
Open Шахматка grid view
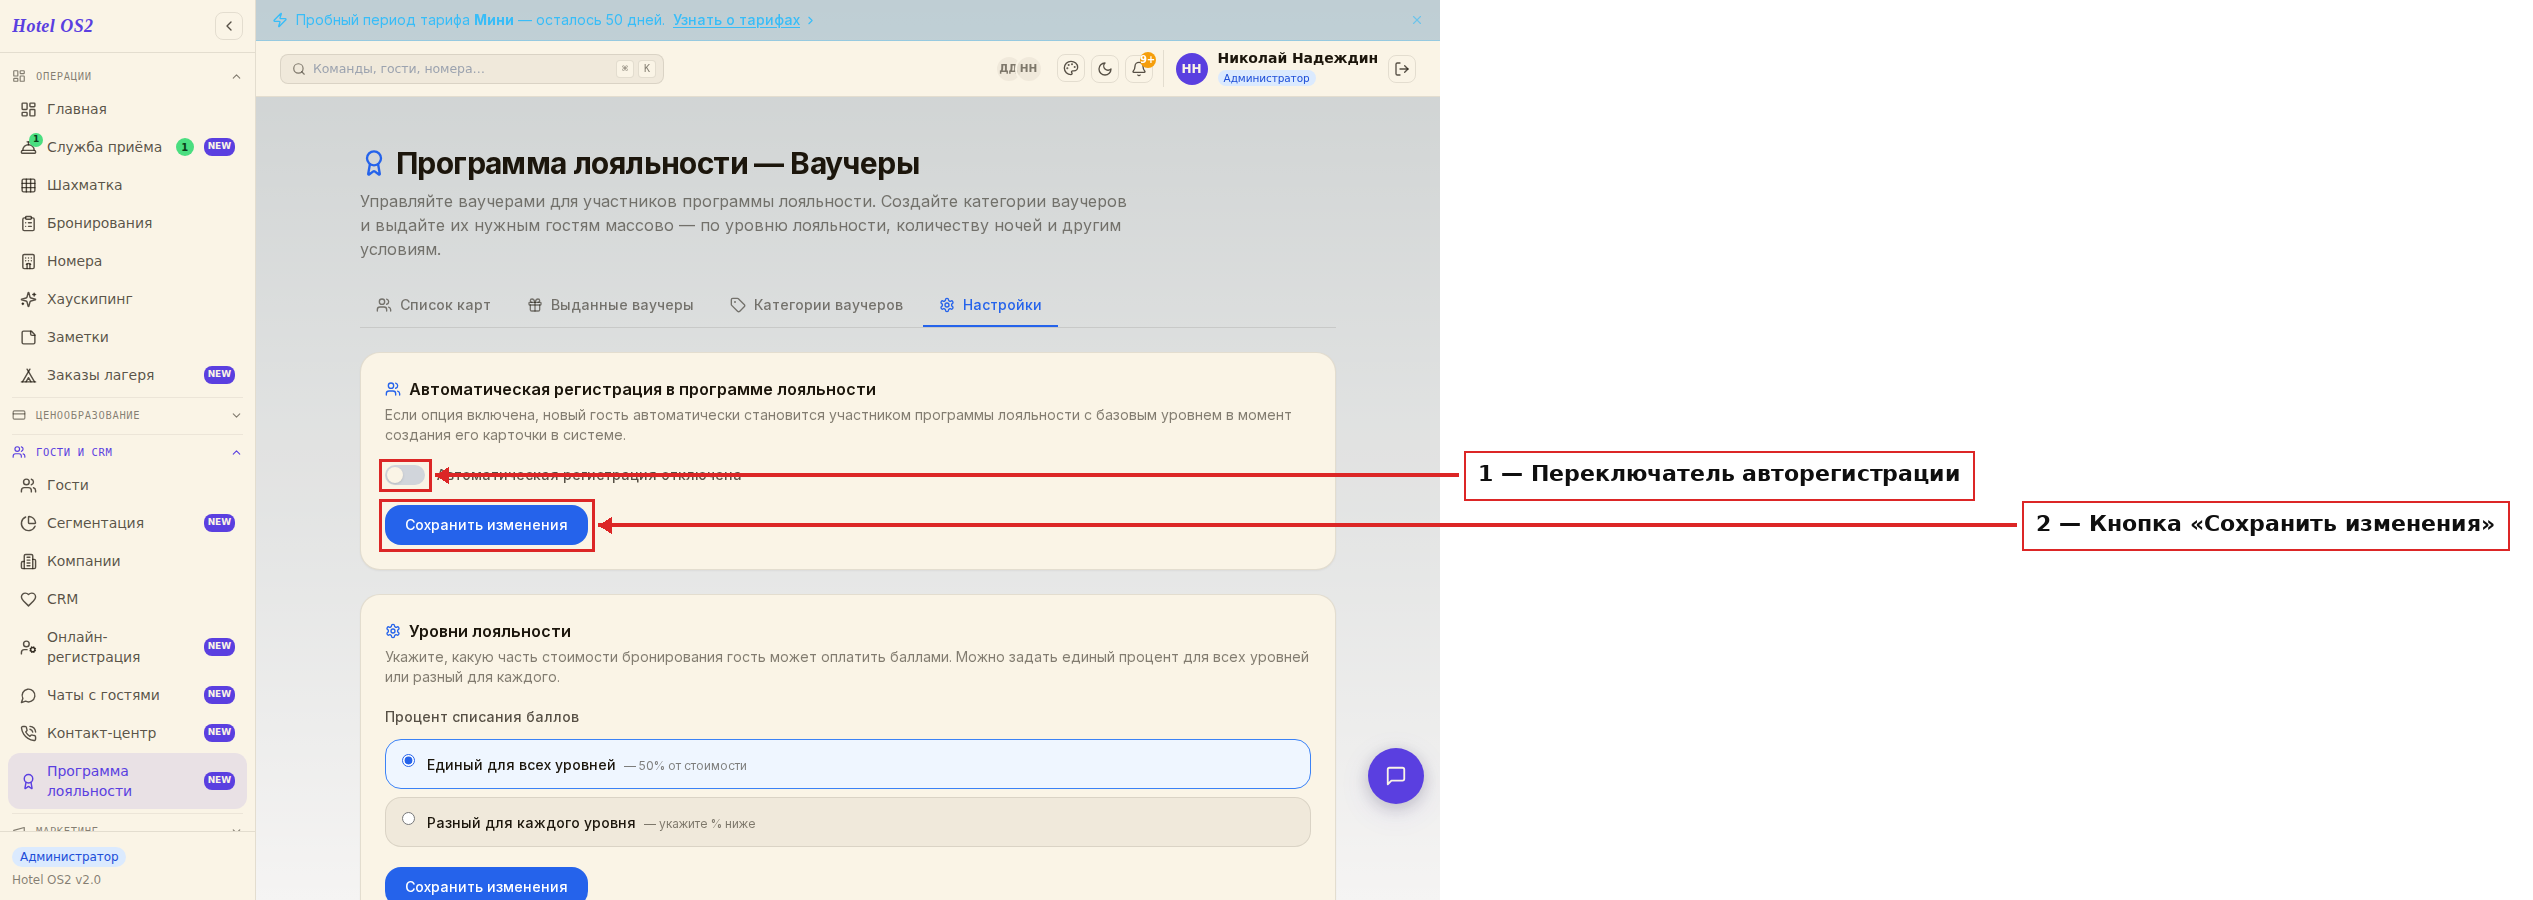pyautogui.click(x=127, y=185)
